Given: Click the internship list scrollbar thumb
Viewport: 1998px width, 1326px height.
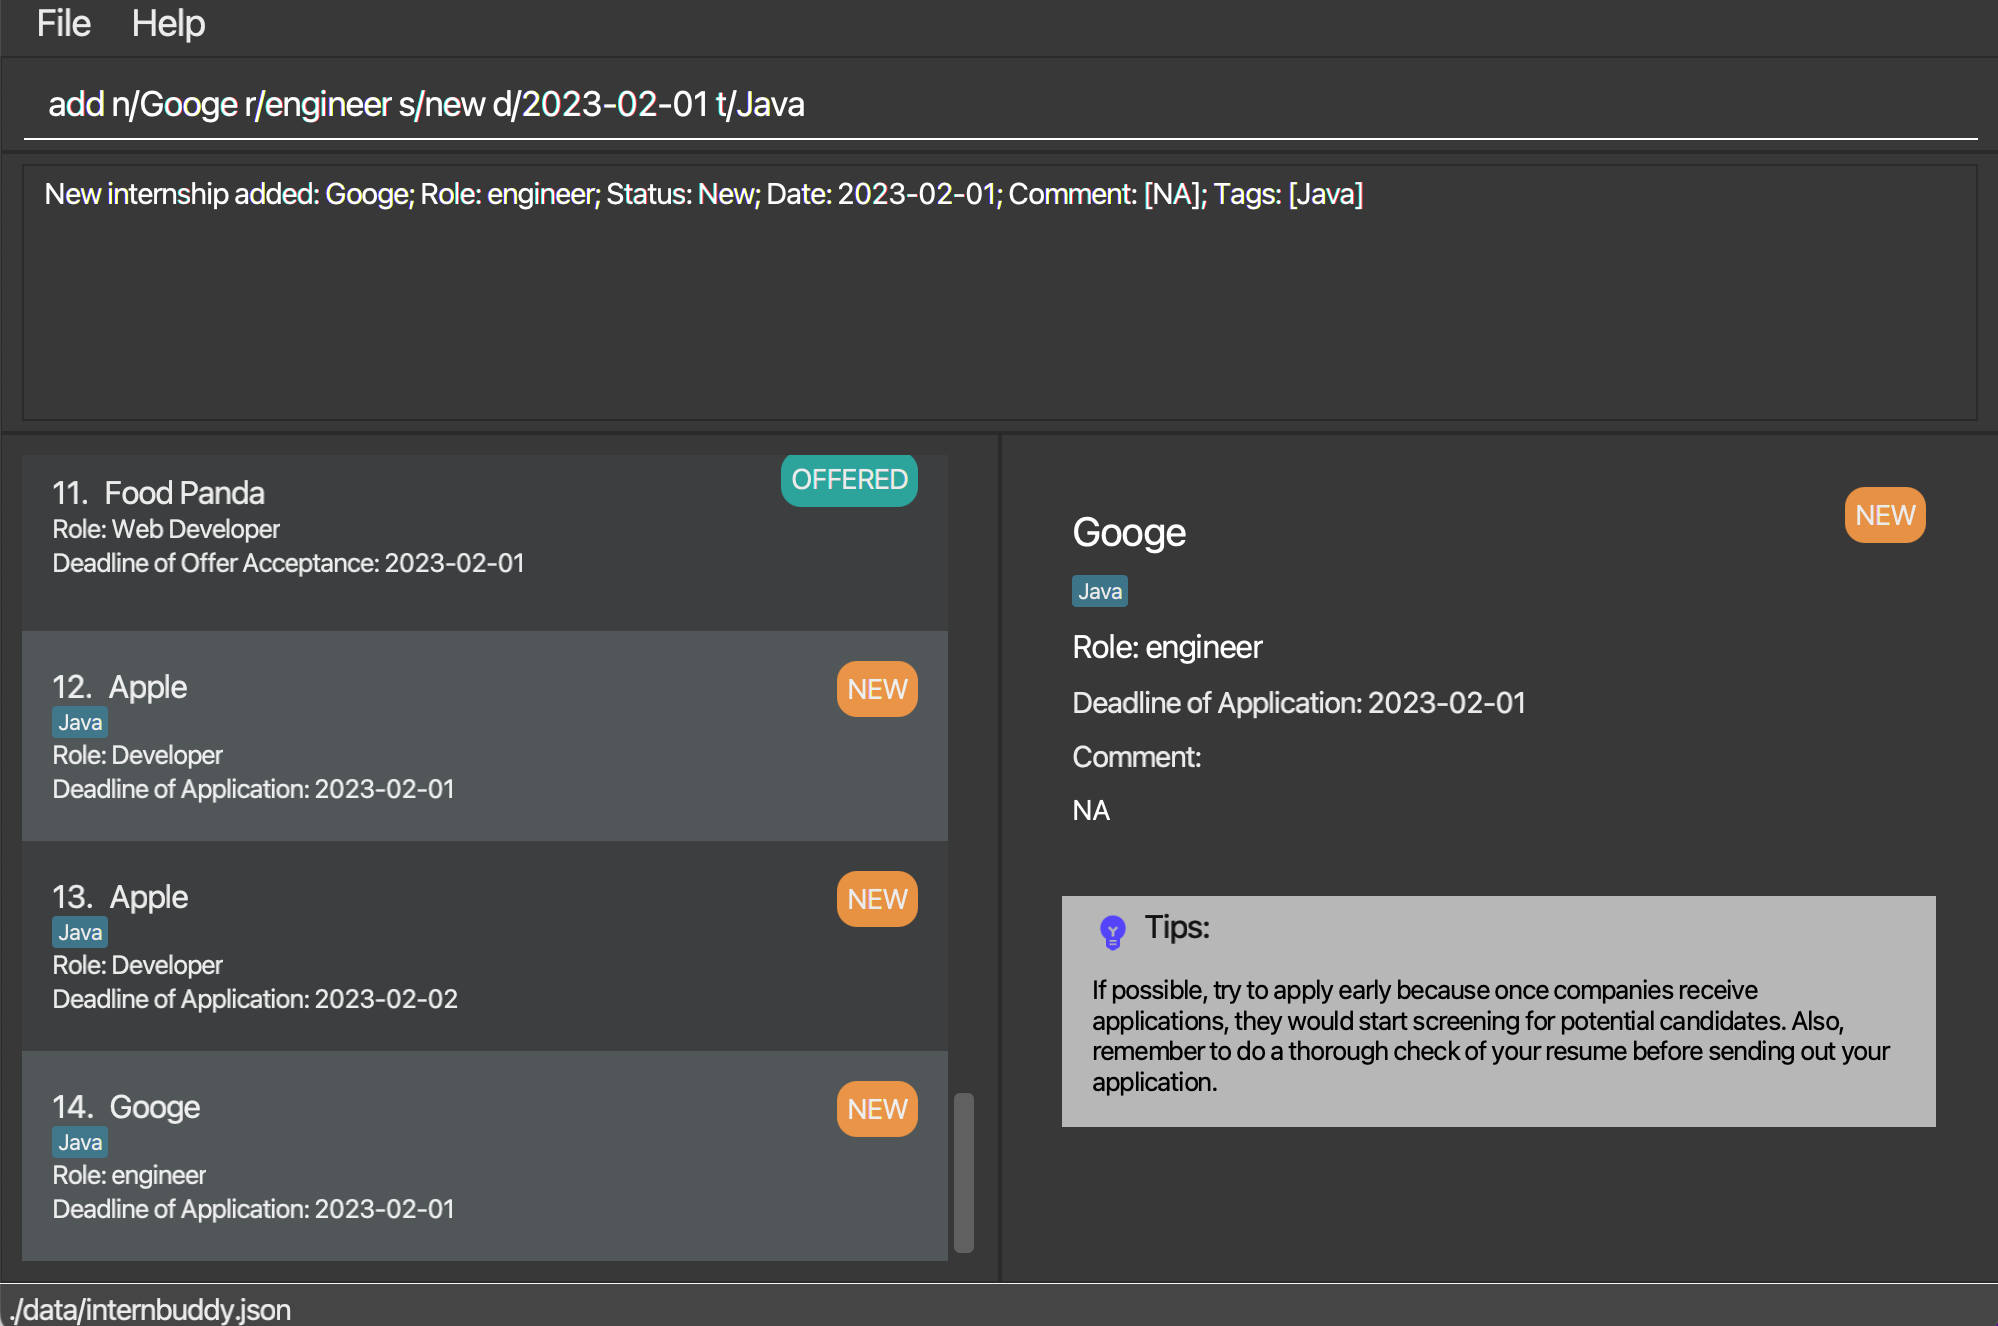Looking at the screenshot, I should tap(963, 1172).
